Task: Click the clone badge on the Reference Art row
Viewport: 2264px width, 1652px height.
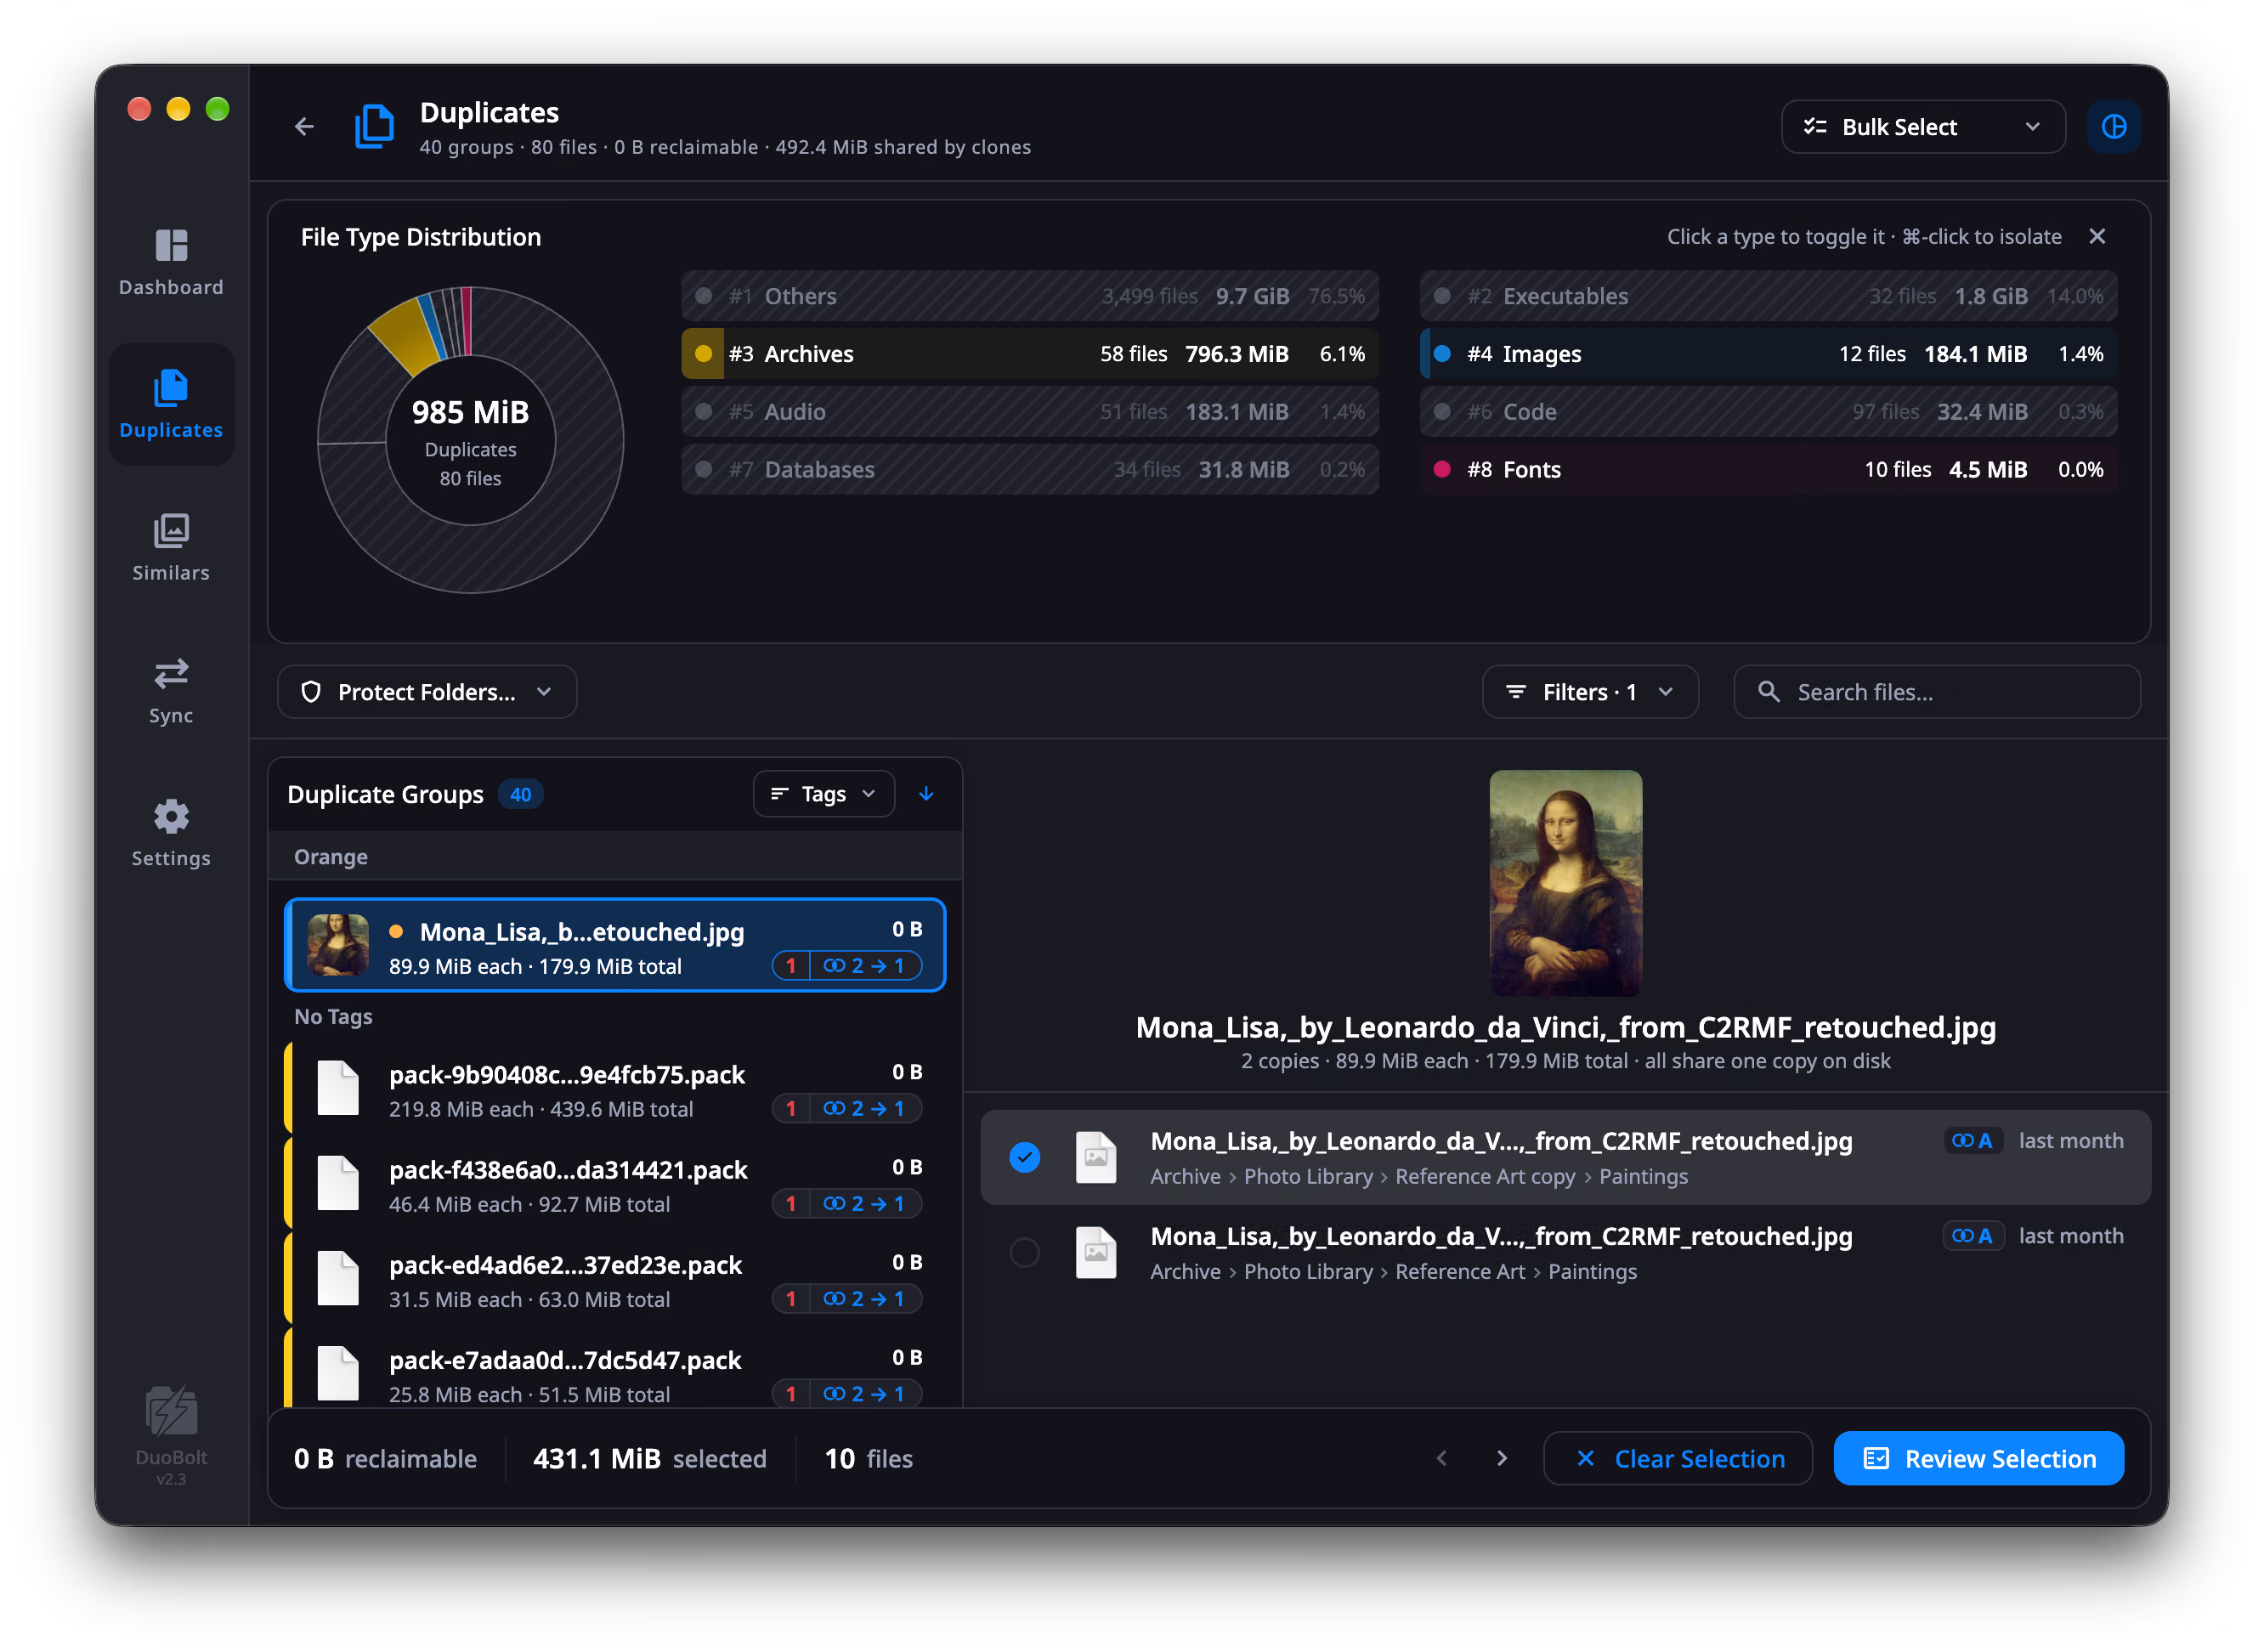Action: pos(1972,1236)
